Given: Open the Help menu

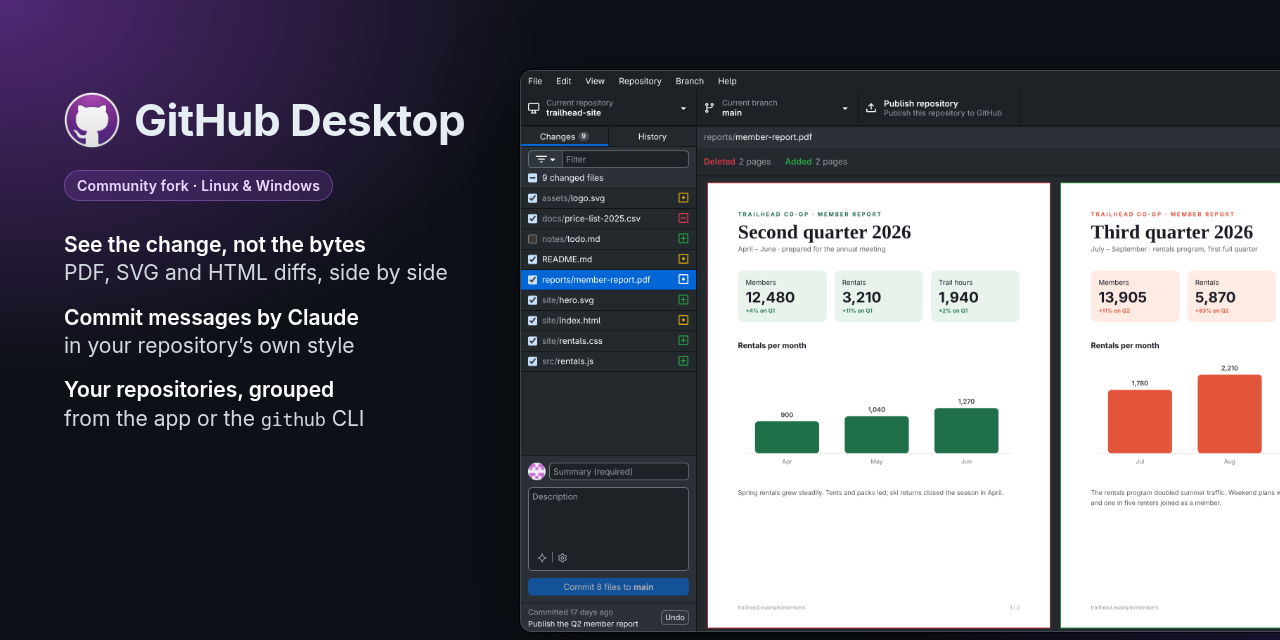Looking at the screenshot, I should [x=727, y=81].
